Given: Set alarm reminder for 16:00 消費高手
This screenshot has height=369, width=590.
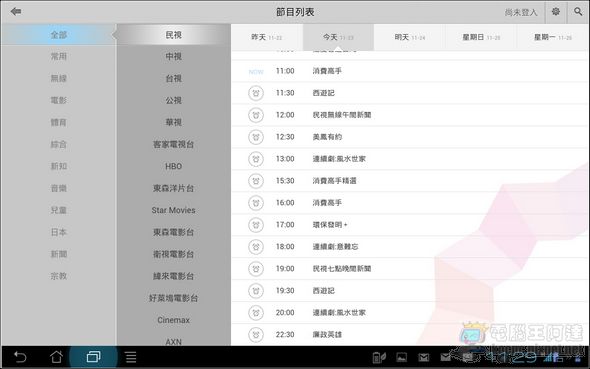Looking at the screenshot, I should (x=256, y=203).
